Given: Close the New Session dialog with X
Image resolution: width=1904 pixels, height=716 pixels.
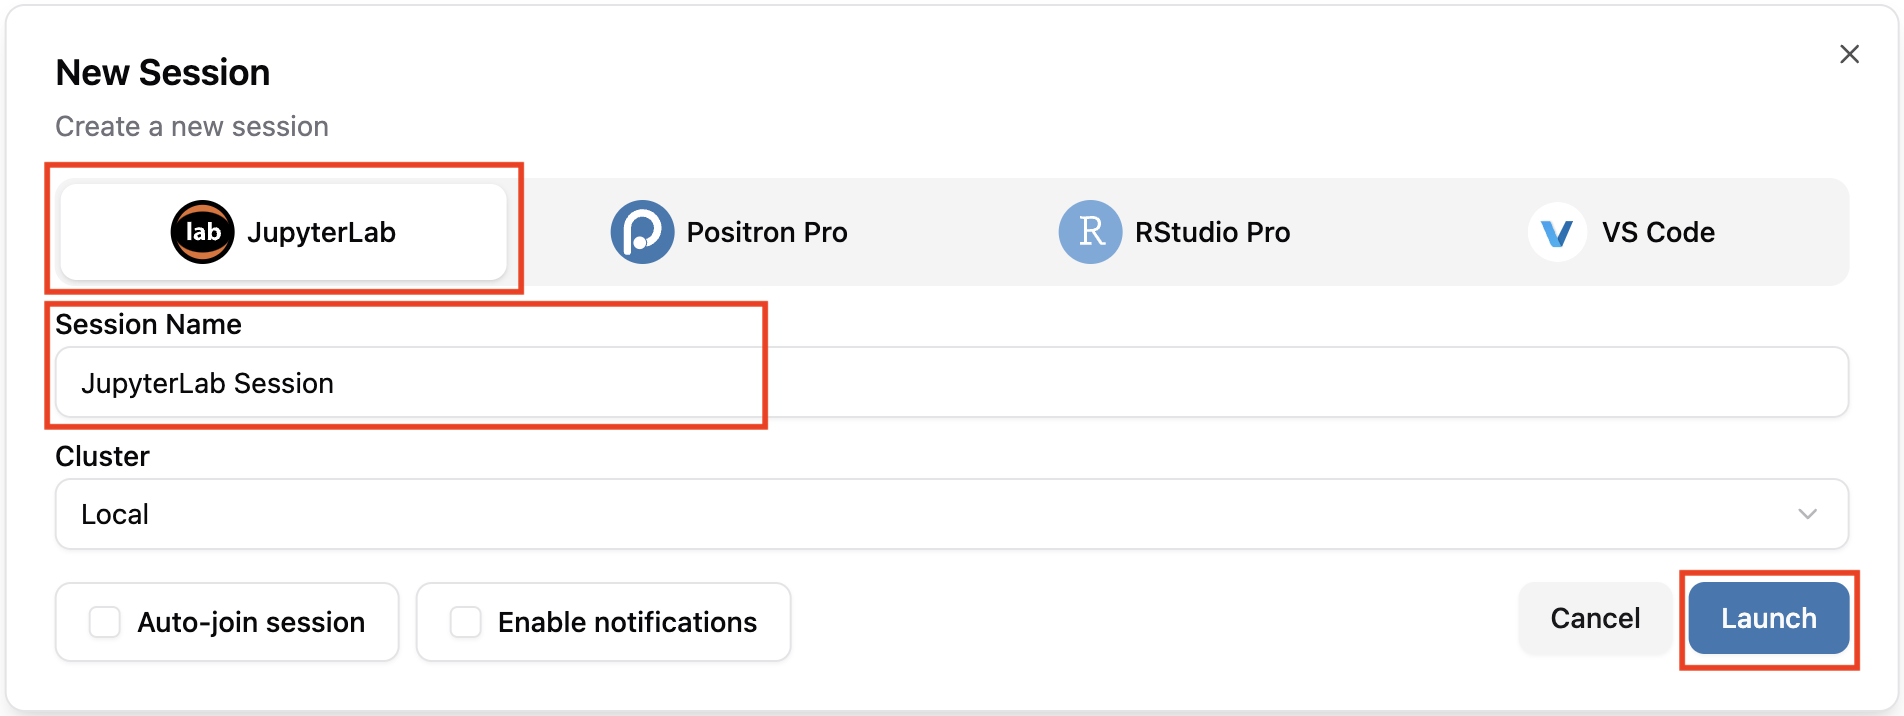Looking at the screenshot, I should click(1849, 54).
